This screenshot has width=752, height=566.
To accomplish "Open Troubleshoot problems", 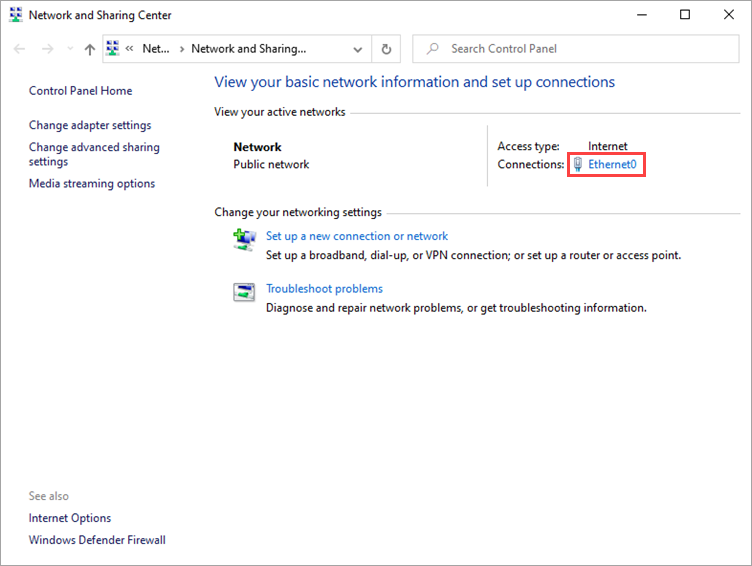I will coord(324,289).
